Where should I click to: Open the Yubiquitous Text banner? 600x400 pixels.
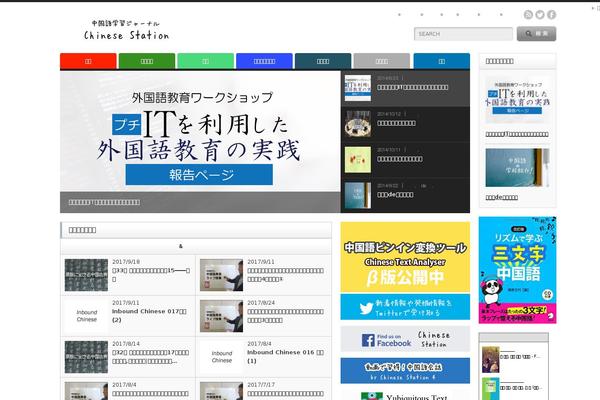405,395
